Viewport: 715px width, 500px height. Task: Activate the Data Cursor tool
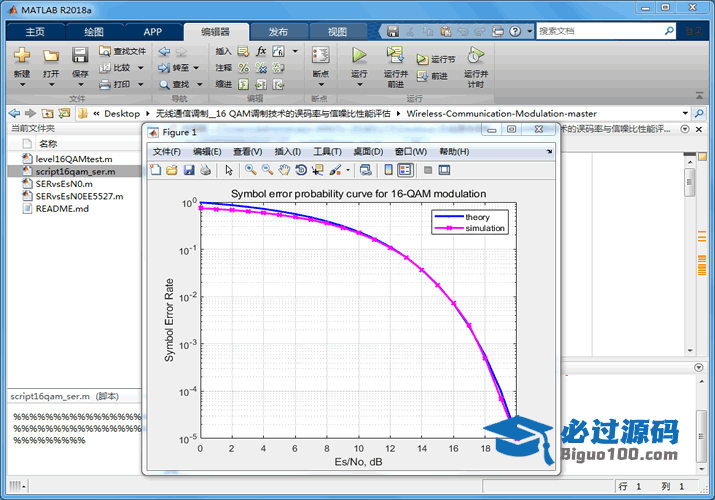[318, 170]
